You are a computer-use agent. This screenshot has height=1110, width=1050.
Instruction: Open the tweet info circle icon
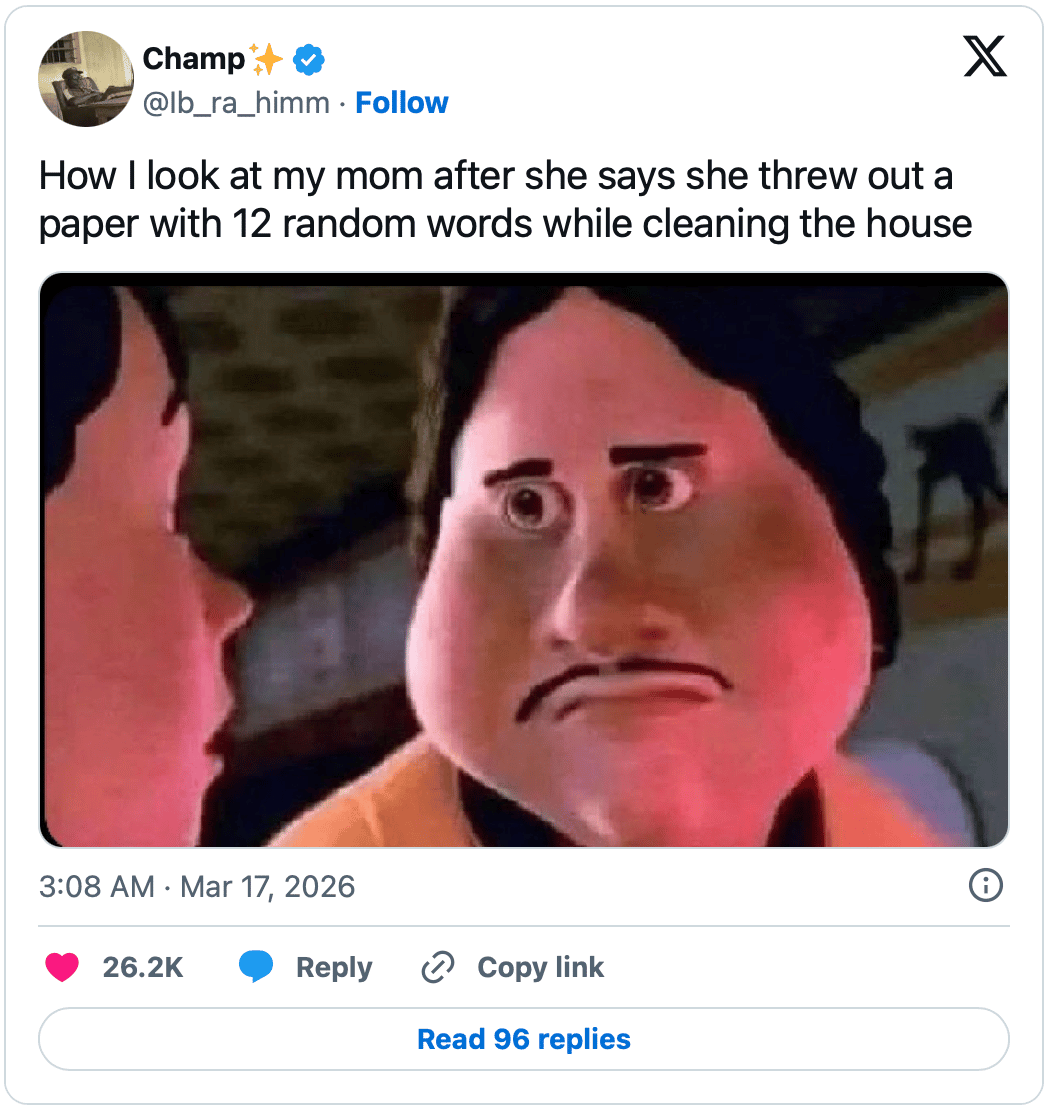click(986, 885)
